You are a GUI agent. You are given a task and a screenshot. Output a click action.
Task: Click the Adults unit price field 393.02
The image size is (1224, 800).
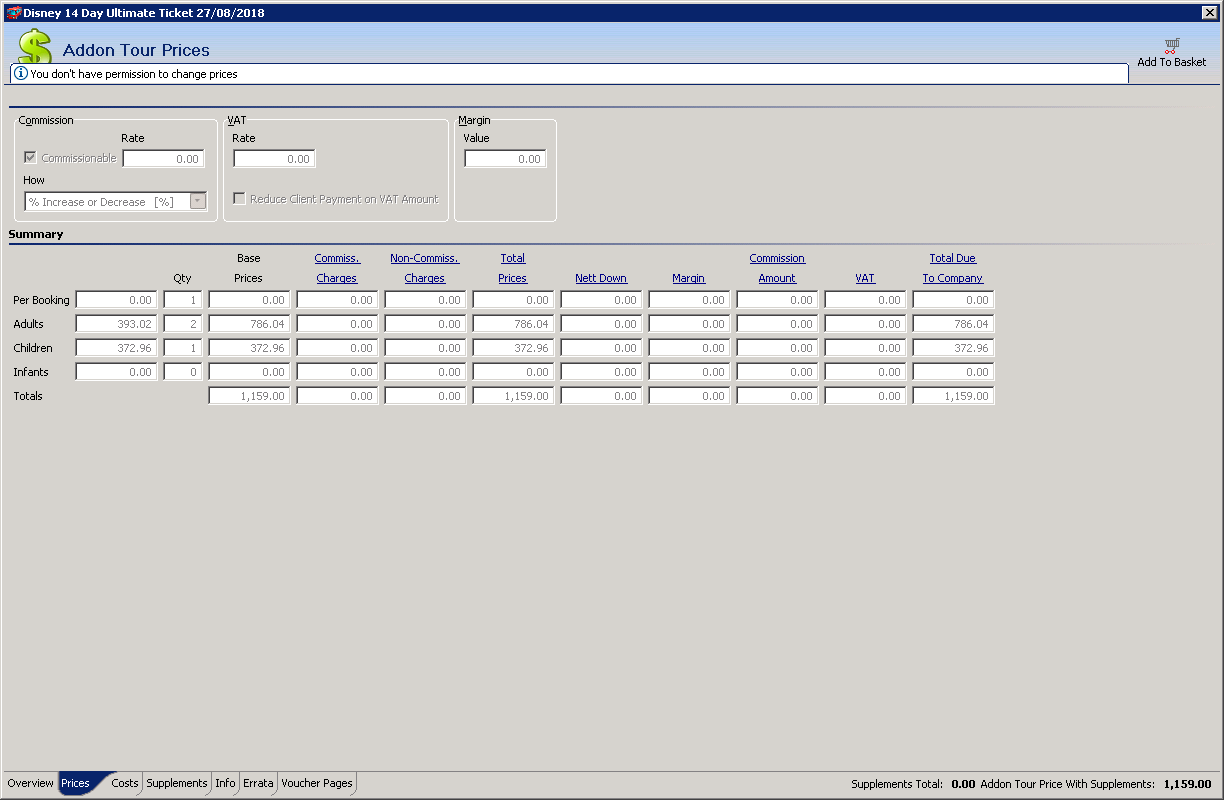(x=116, y=324)
